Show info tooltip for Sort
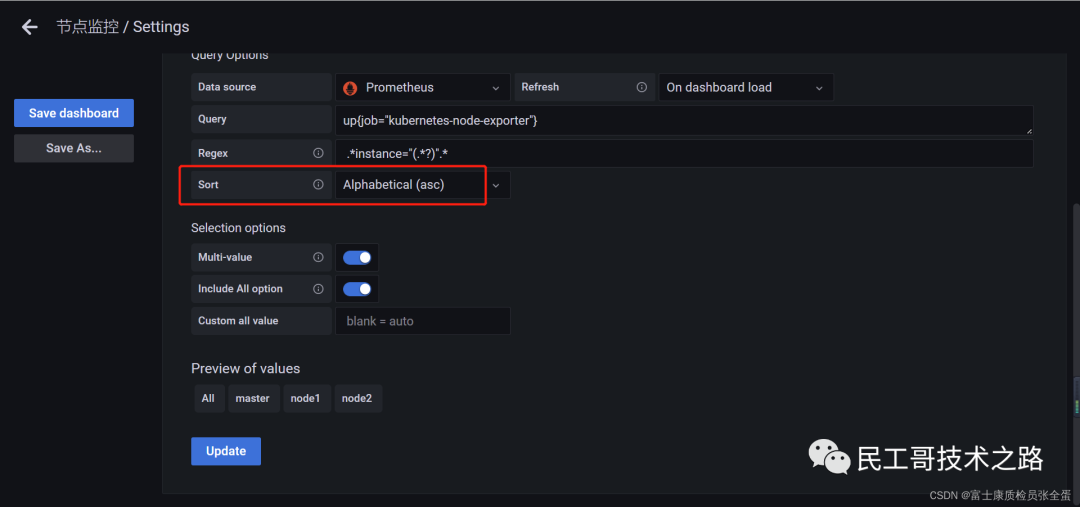Image resolution: width=1080 pixels, height=507 pixels. [x=318, y=185]
